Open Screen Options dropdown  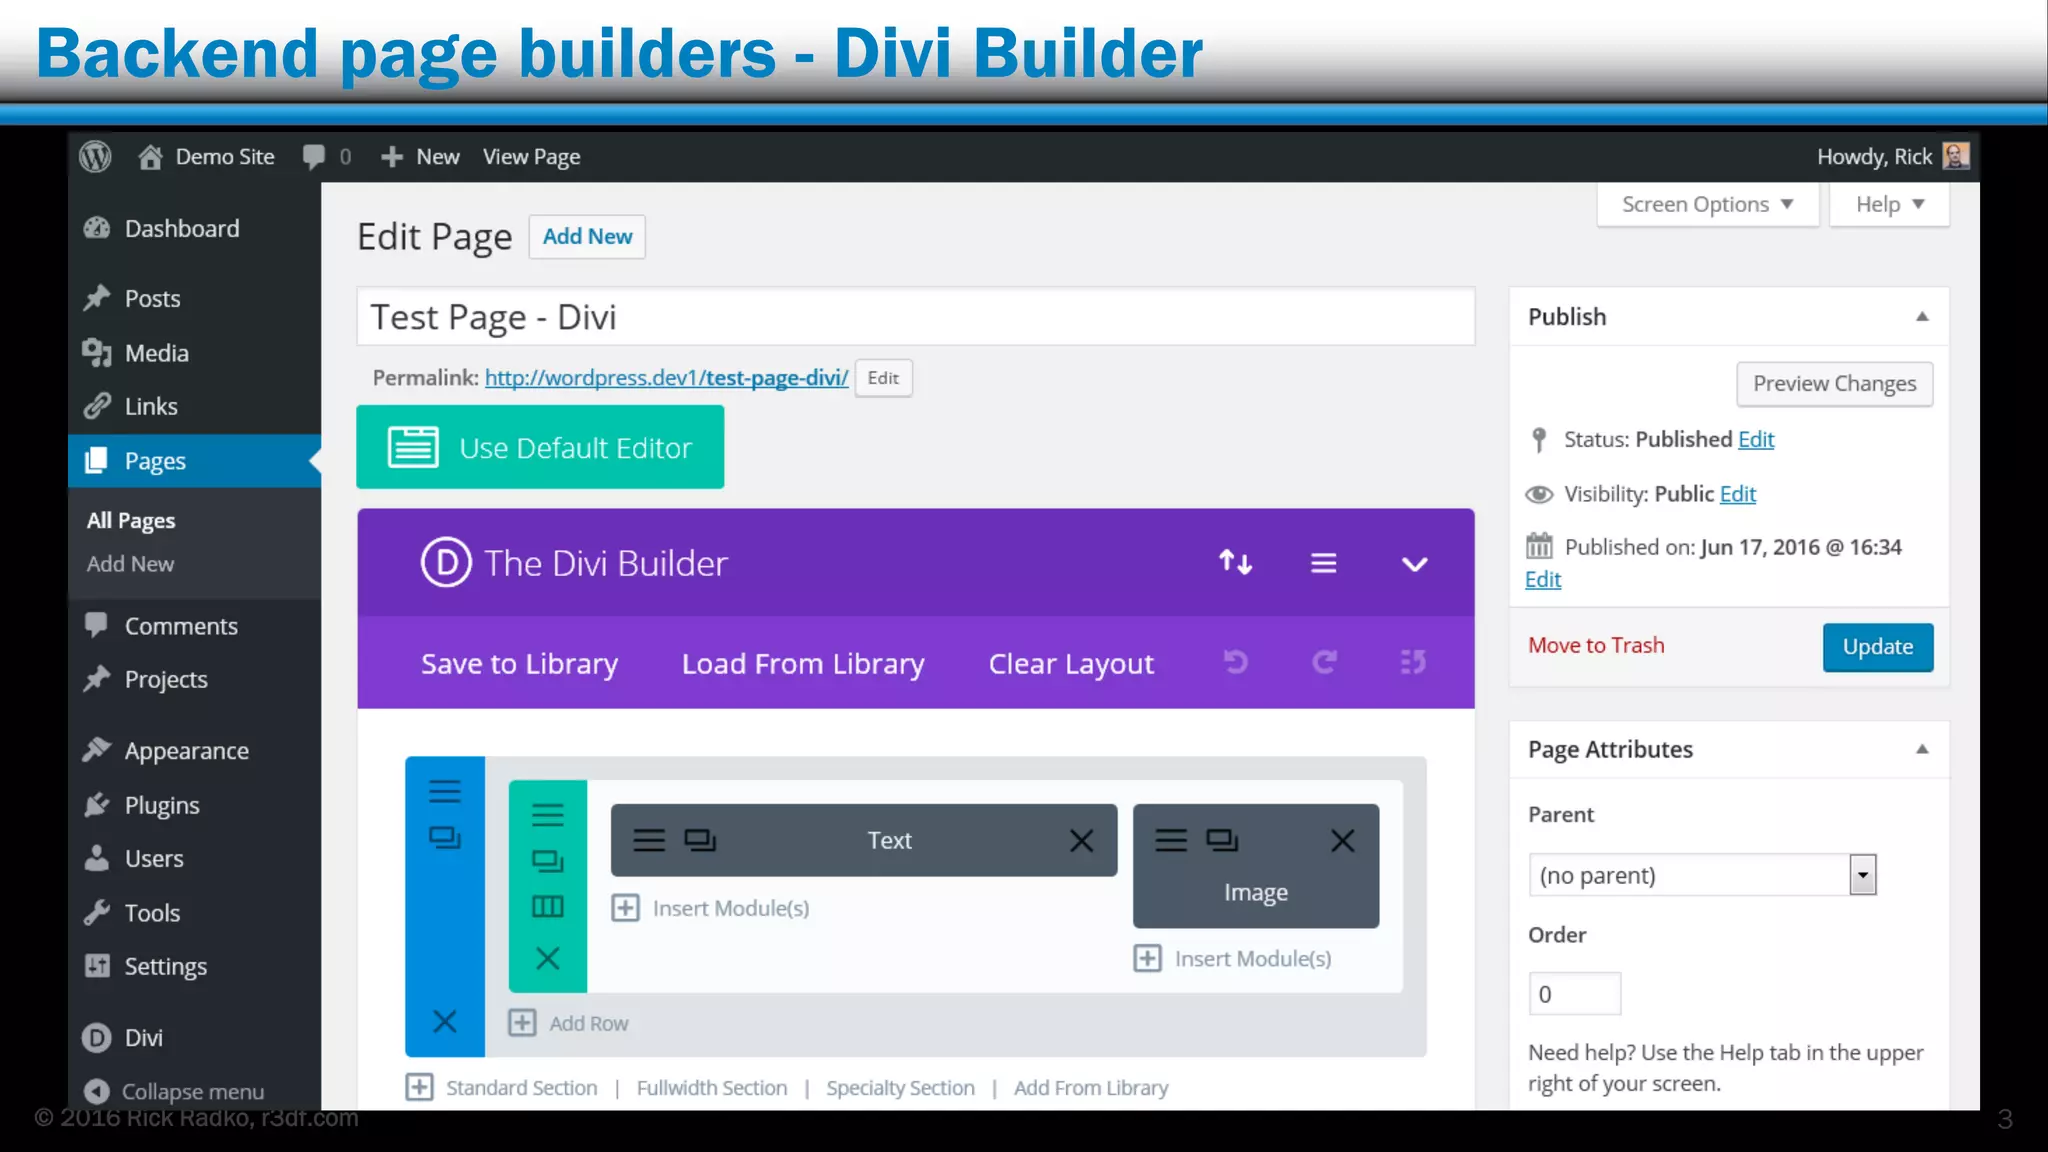[x=1707, y=204]
